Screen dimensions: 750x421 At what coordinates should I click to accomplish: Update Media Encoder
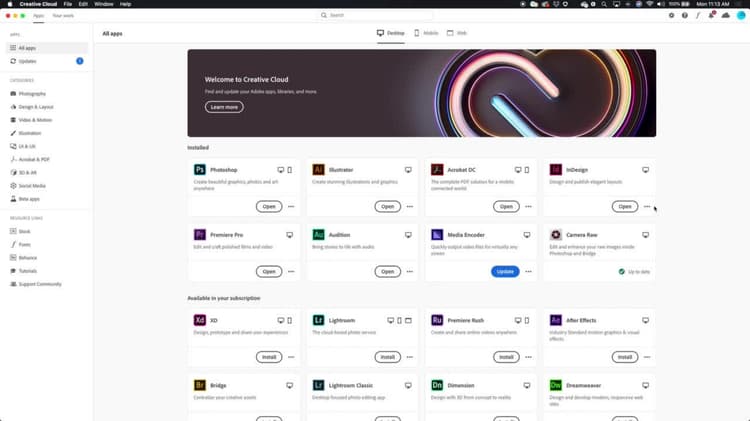[505, 272]
